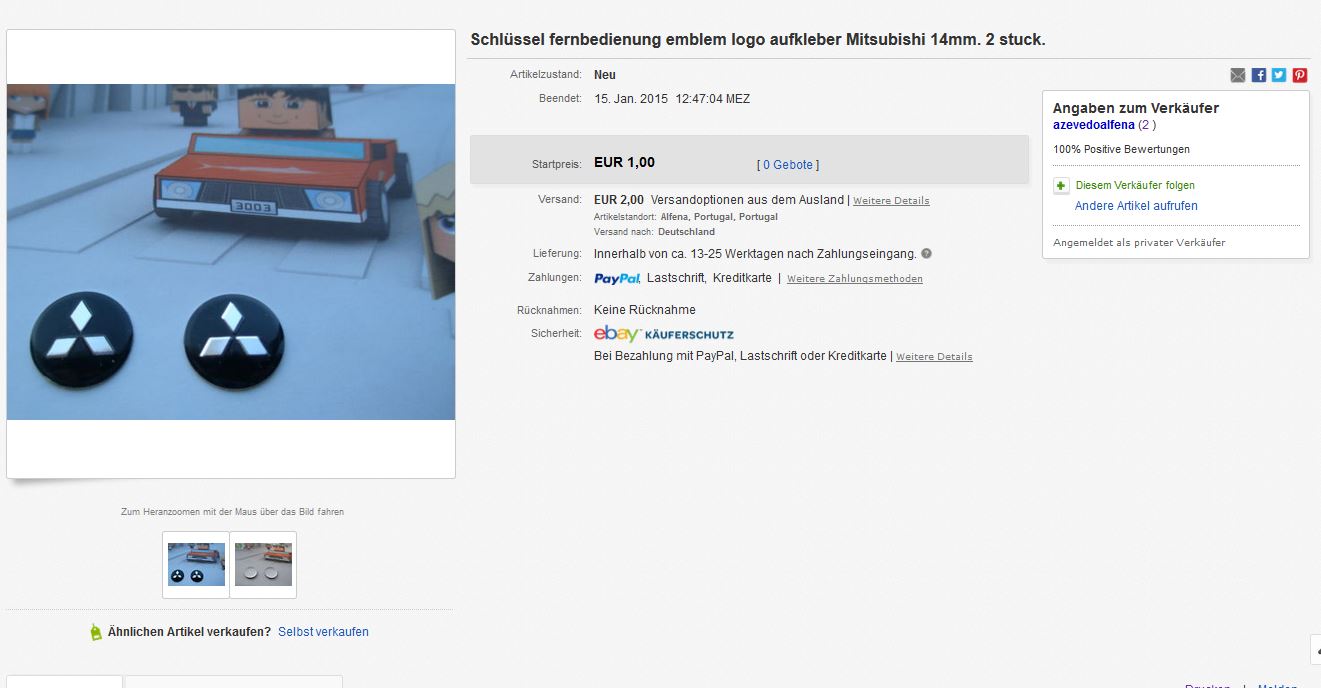The width and height of the screenshot is (1321, 688).
Task: Click the green price tag sell icon
Action: point(96,632)
